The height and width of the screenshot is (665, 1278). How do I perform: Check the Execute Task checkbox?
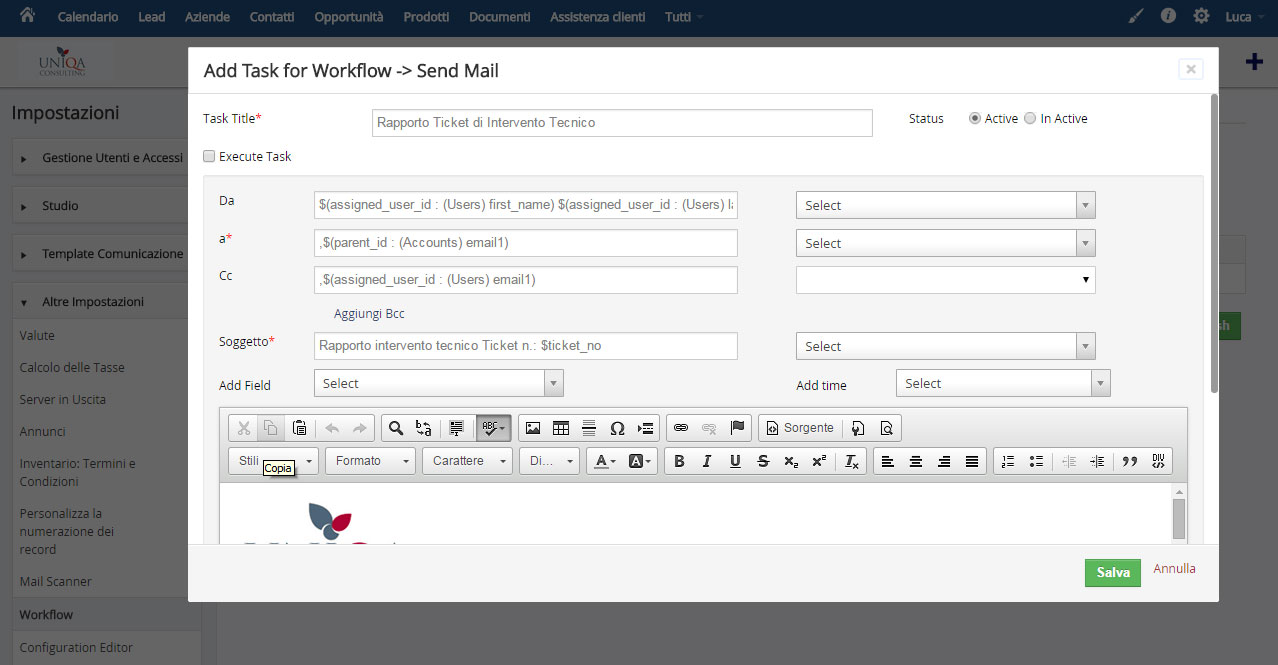pos(209,156)
